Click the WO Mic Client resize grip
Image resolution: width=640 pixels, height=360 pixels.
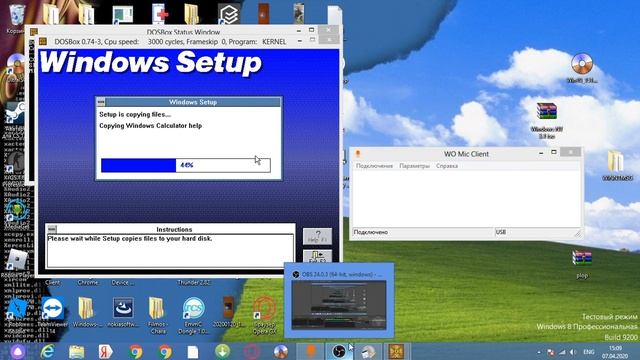[578, 233]
